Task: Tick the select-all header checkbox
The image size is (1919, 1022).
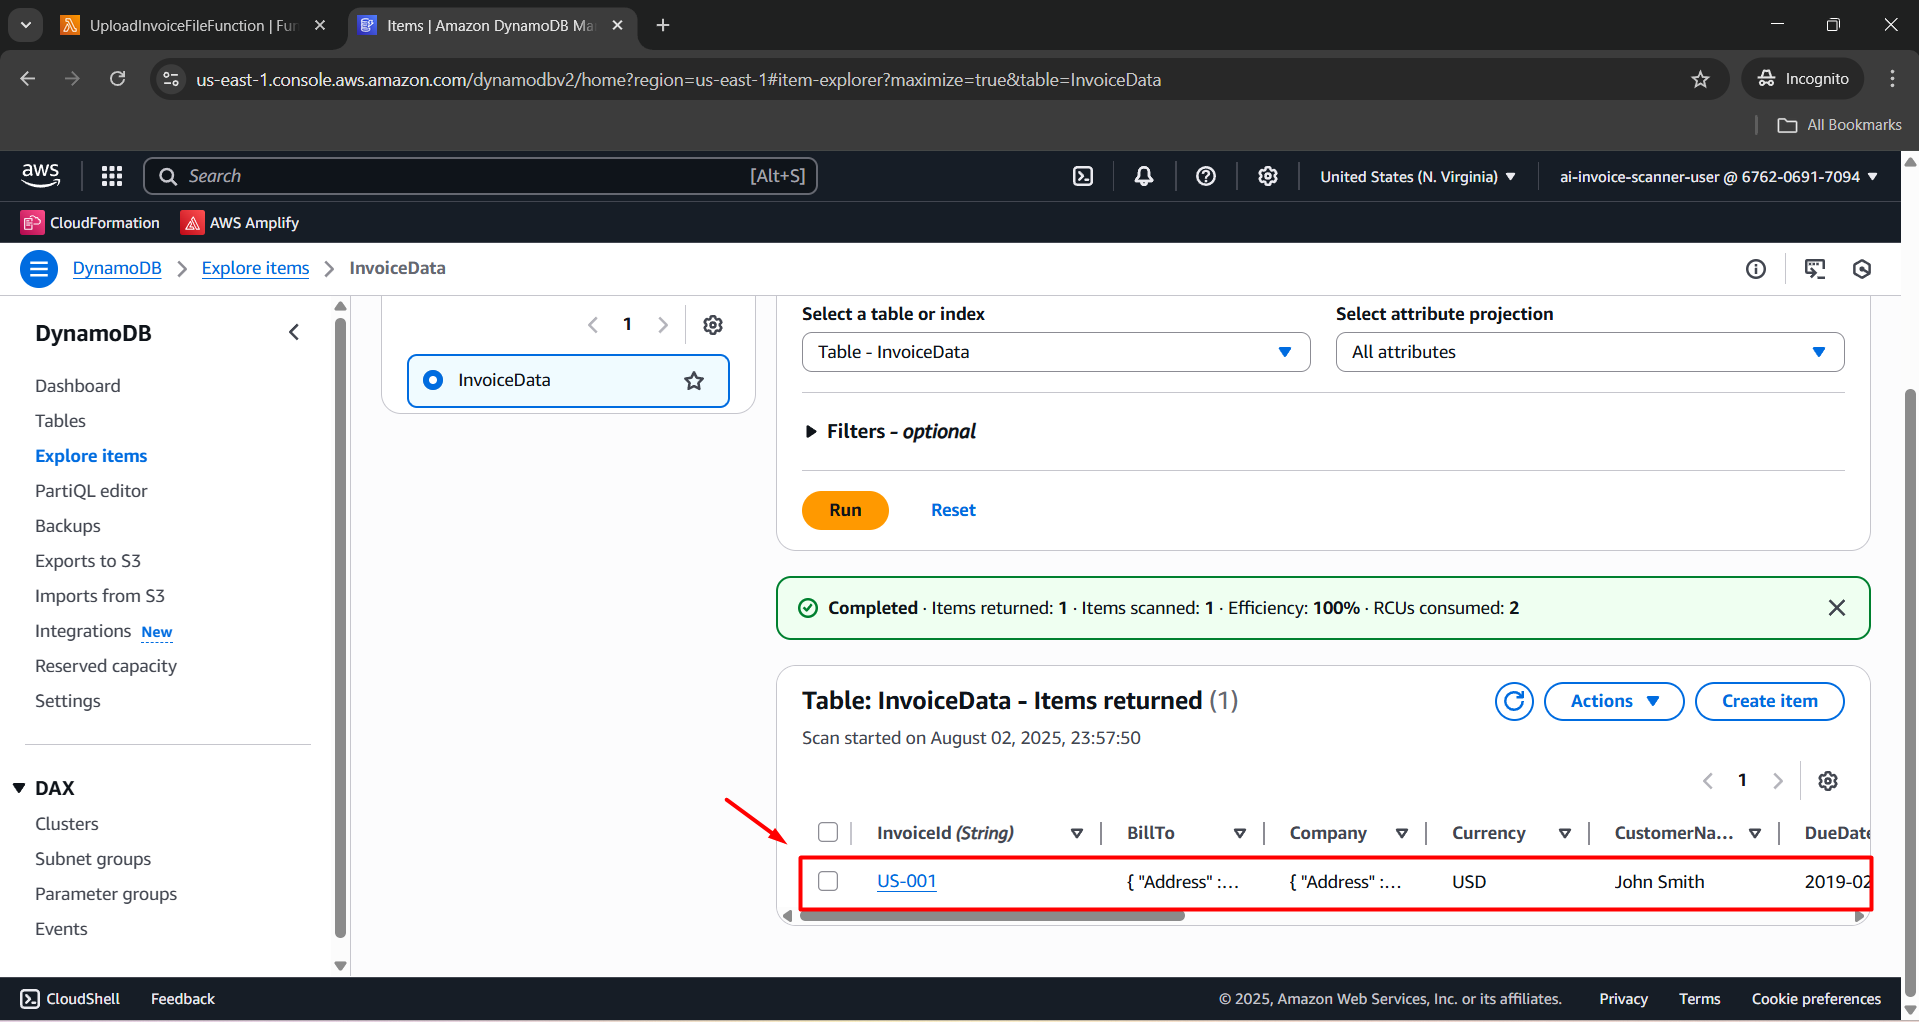Action: pyautogui.click(x=828, y=833)
